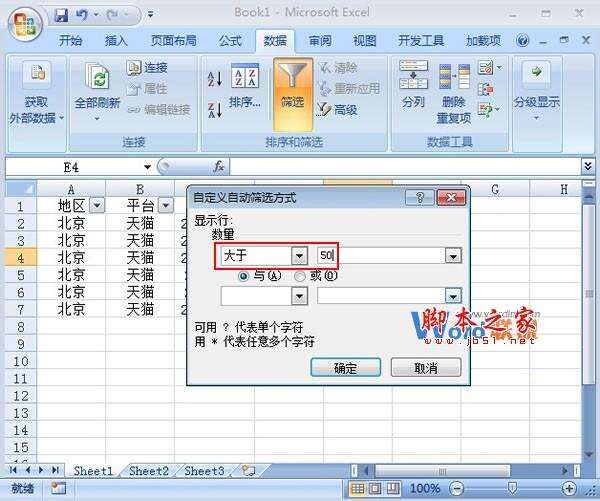
Task: Switch to Page Layout view
Action: pos(375,488)
